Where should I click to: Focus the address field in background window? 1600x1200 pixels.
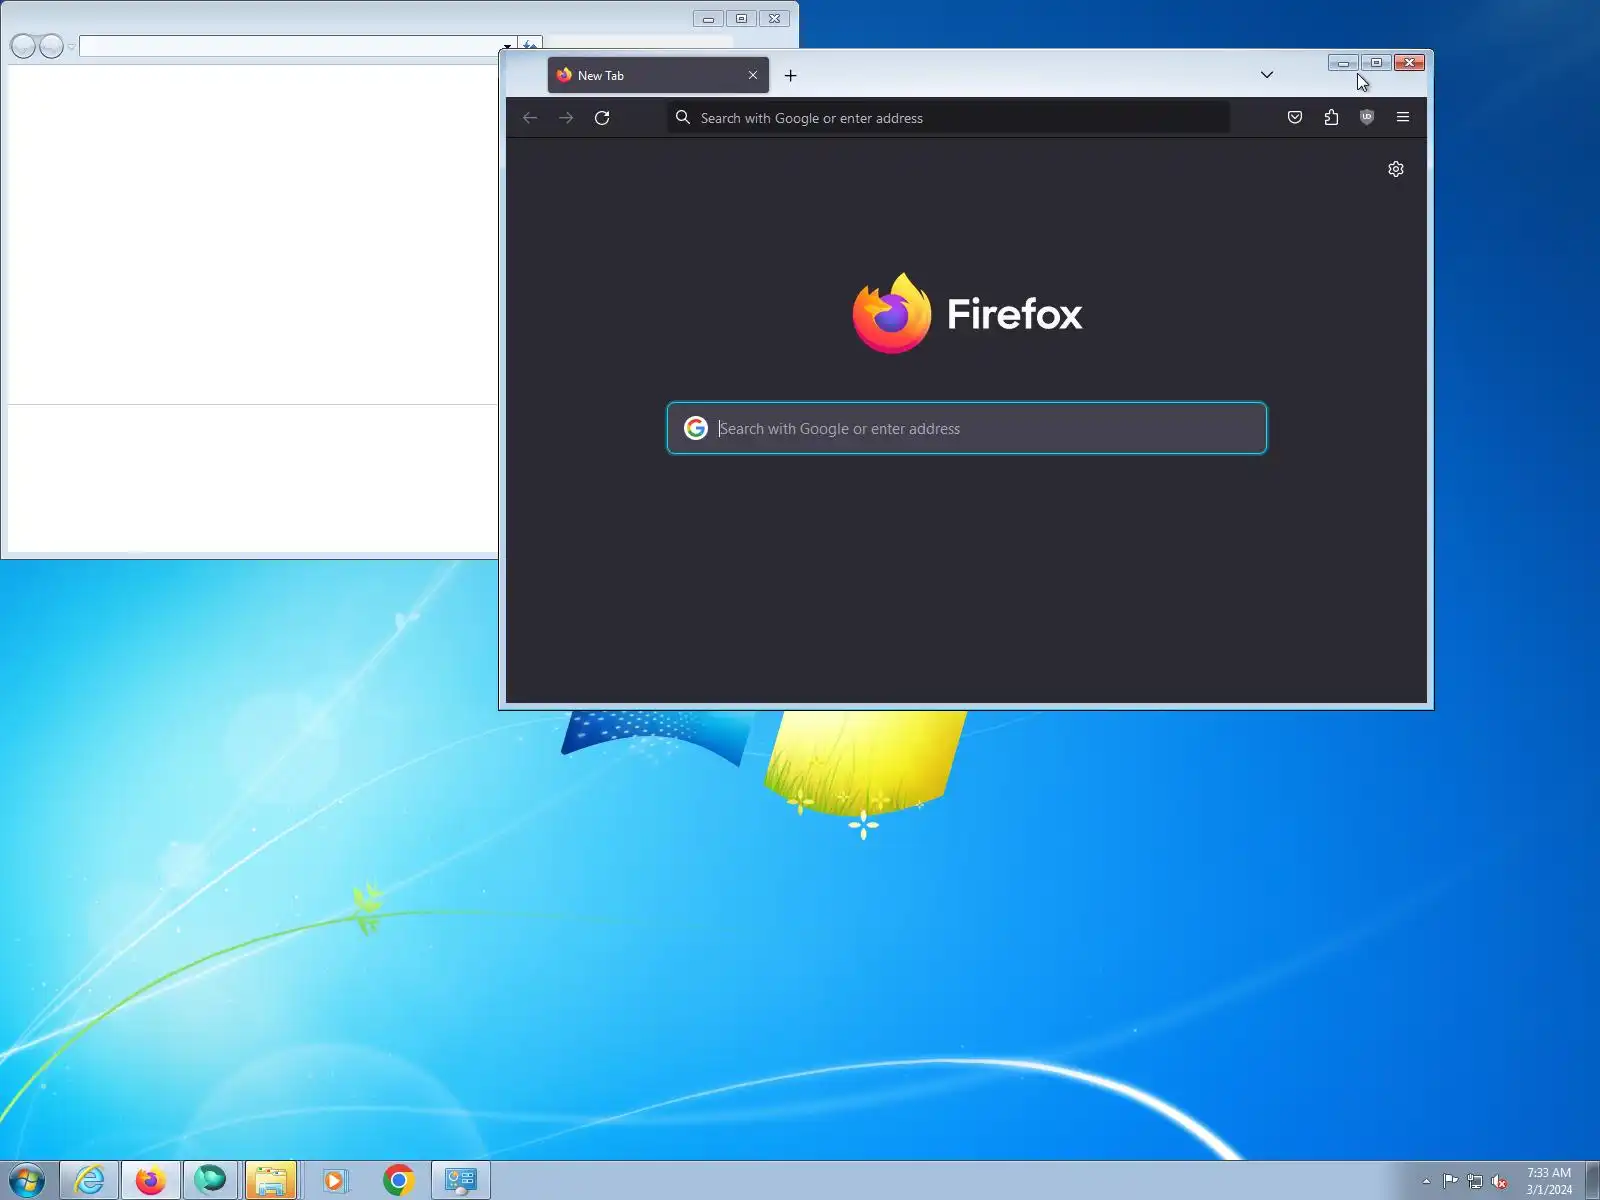pyautogui.click(x=290, y=46)
